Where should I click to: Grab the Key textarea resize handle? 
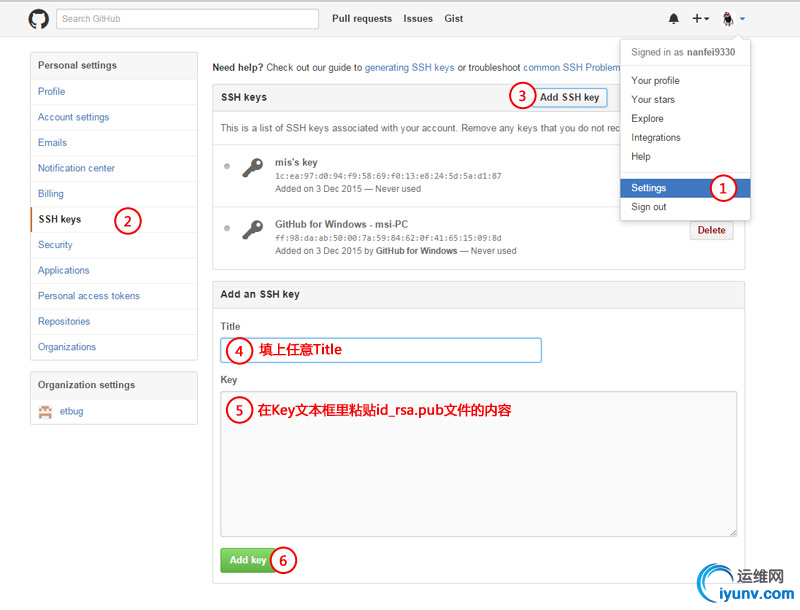click(x=733, y=533)
